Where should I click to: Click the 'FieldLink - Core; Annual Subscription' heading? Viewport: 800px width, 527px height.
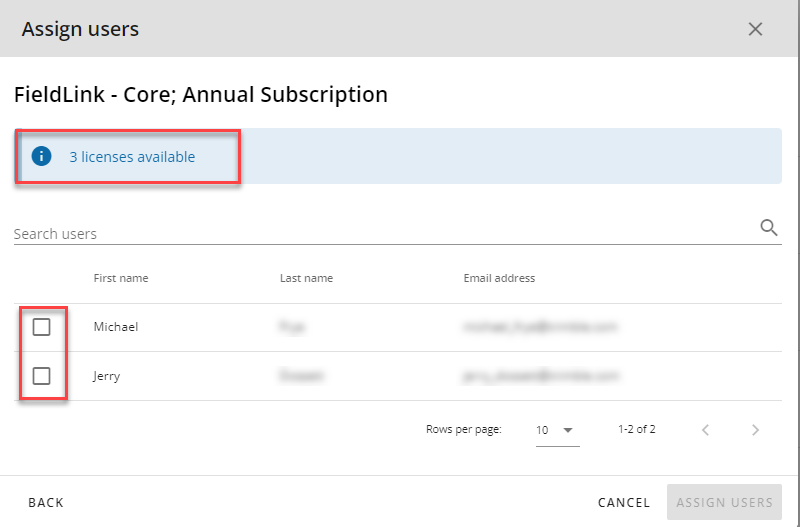(201, 94)
